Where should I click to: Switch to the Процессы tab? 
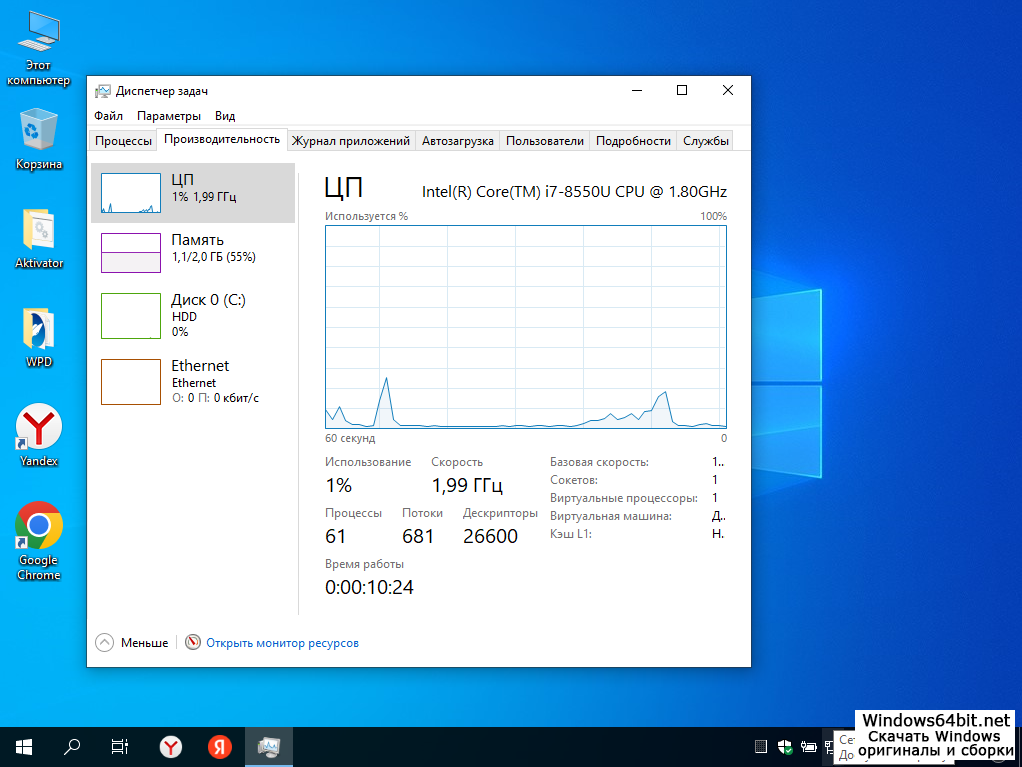[x=123, y=141]
